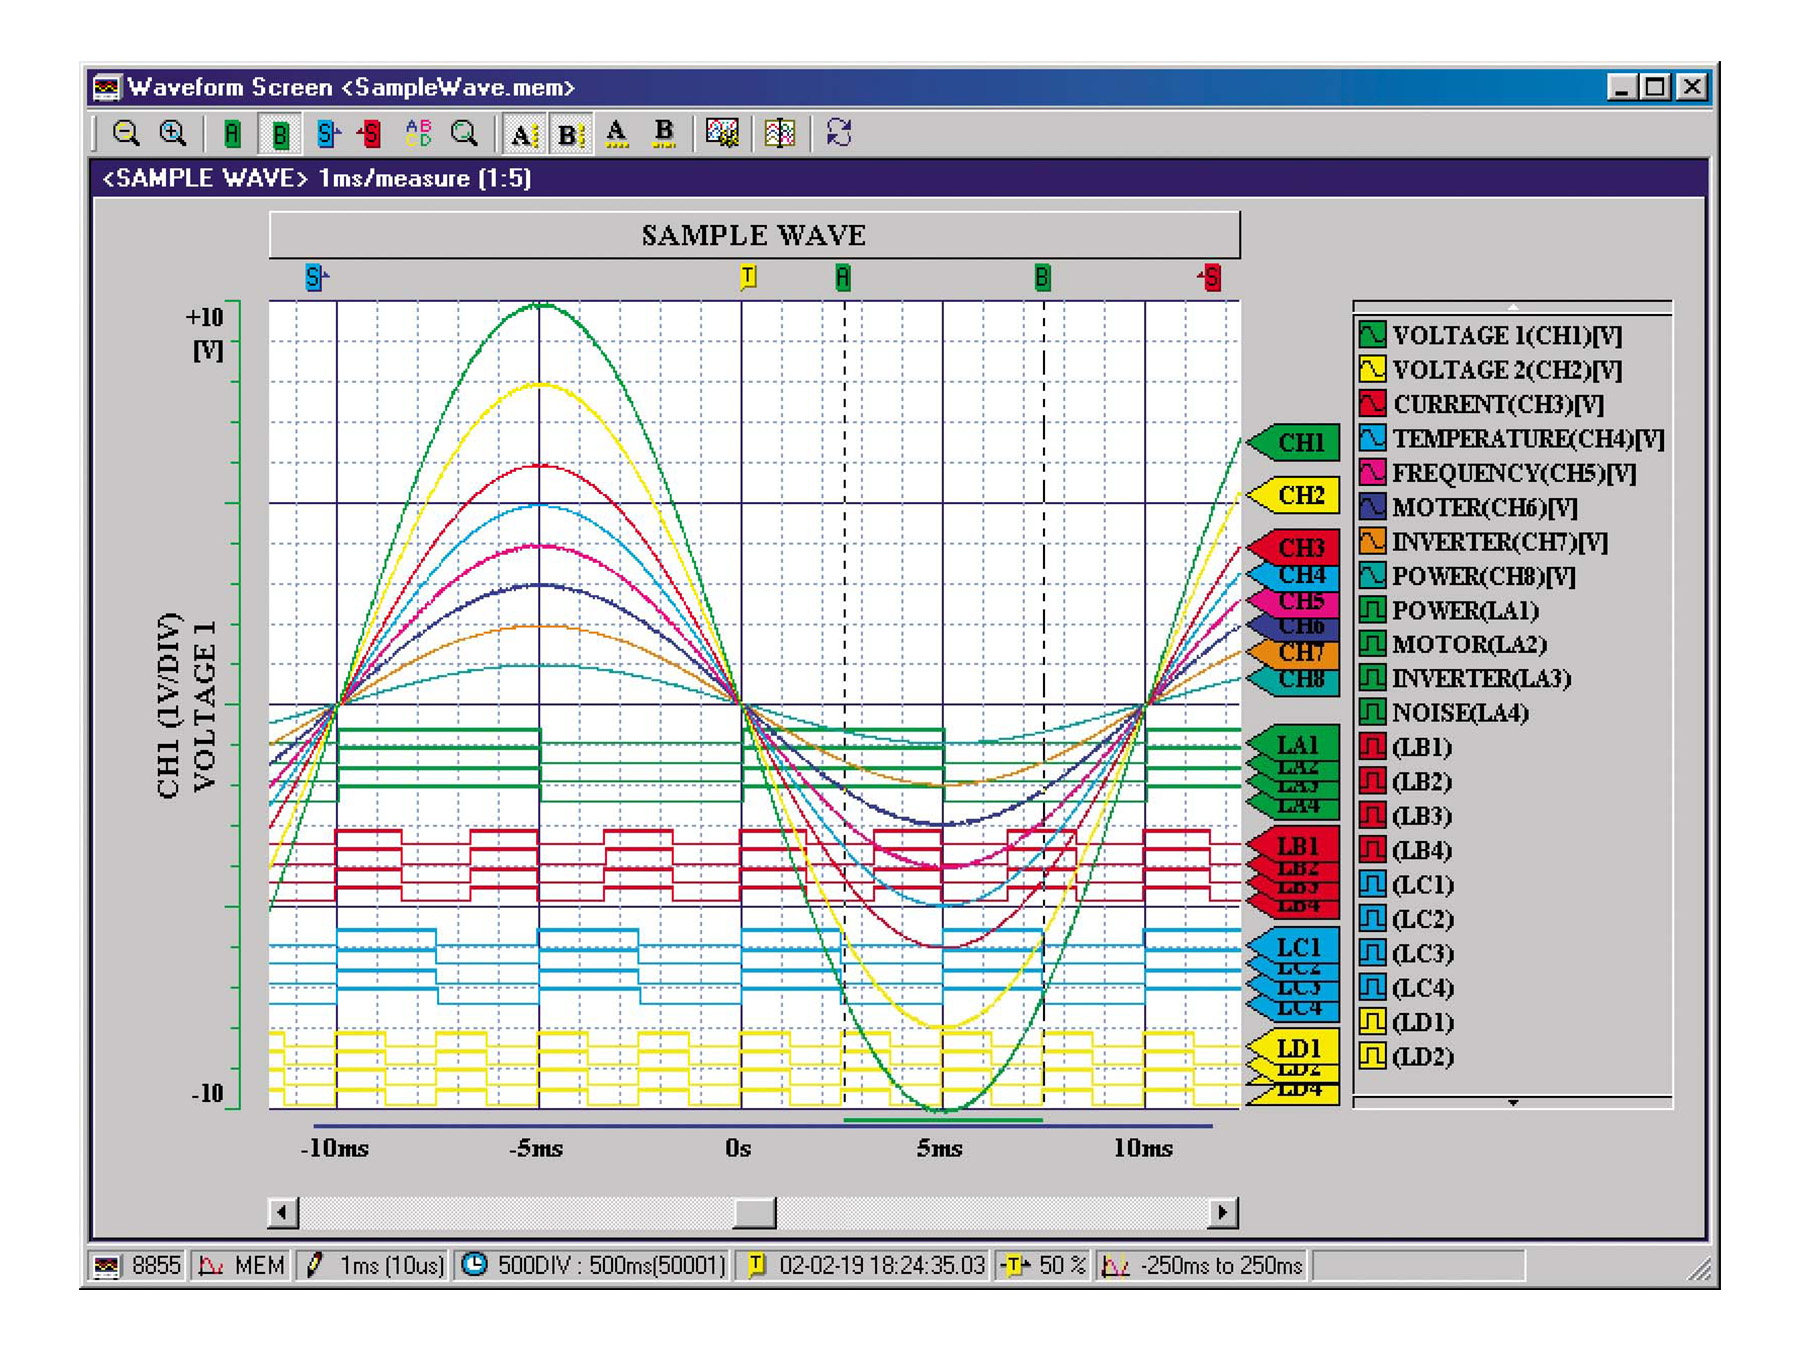
Task: Click the waveform color settings toolbar icon
Action: pyautogui.click(x=724, y=133)
